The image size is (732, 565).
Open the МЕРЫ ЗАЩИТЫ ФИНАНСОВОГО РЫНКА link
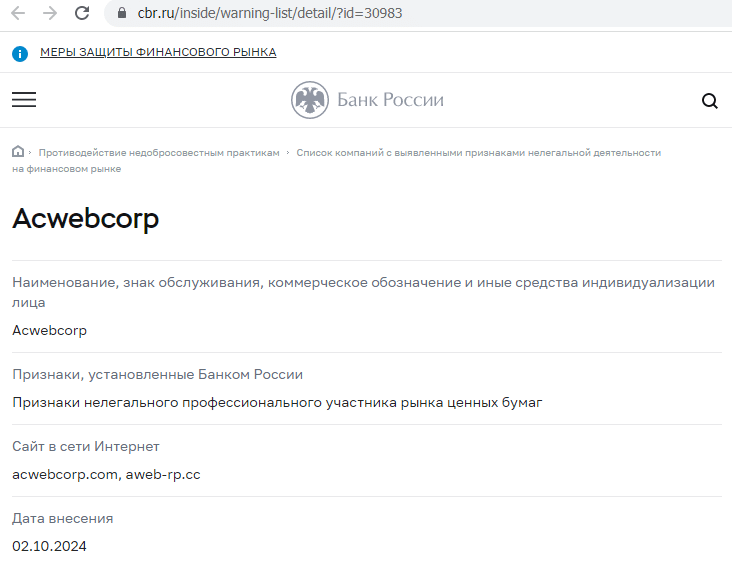(158, 52)
